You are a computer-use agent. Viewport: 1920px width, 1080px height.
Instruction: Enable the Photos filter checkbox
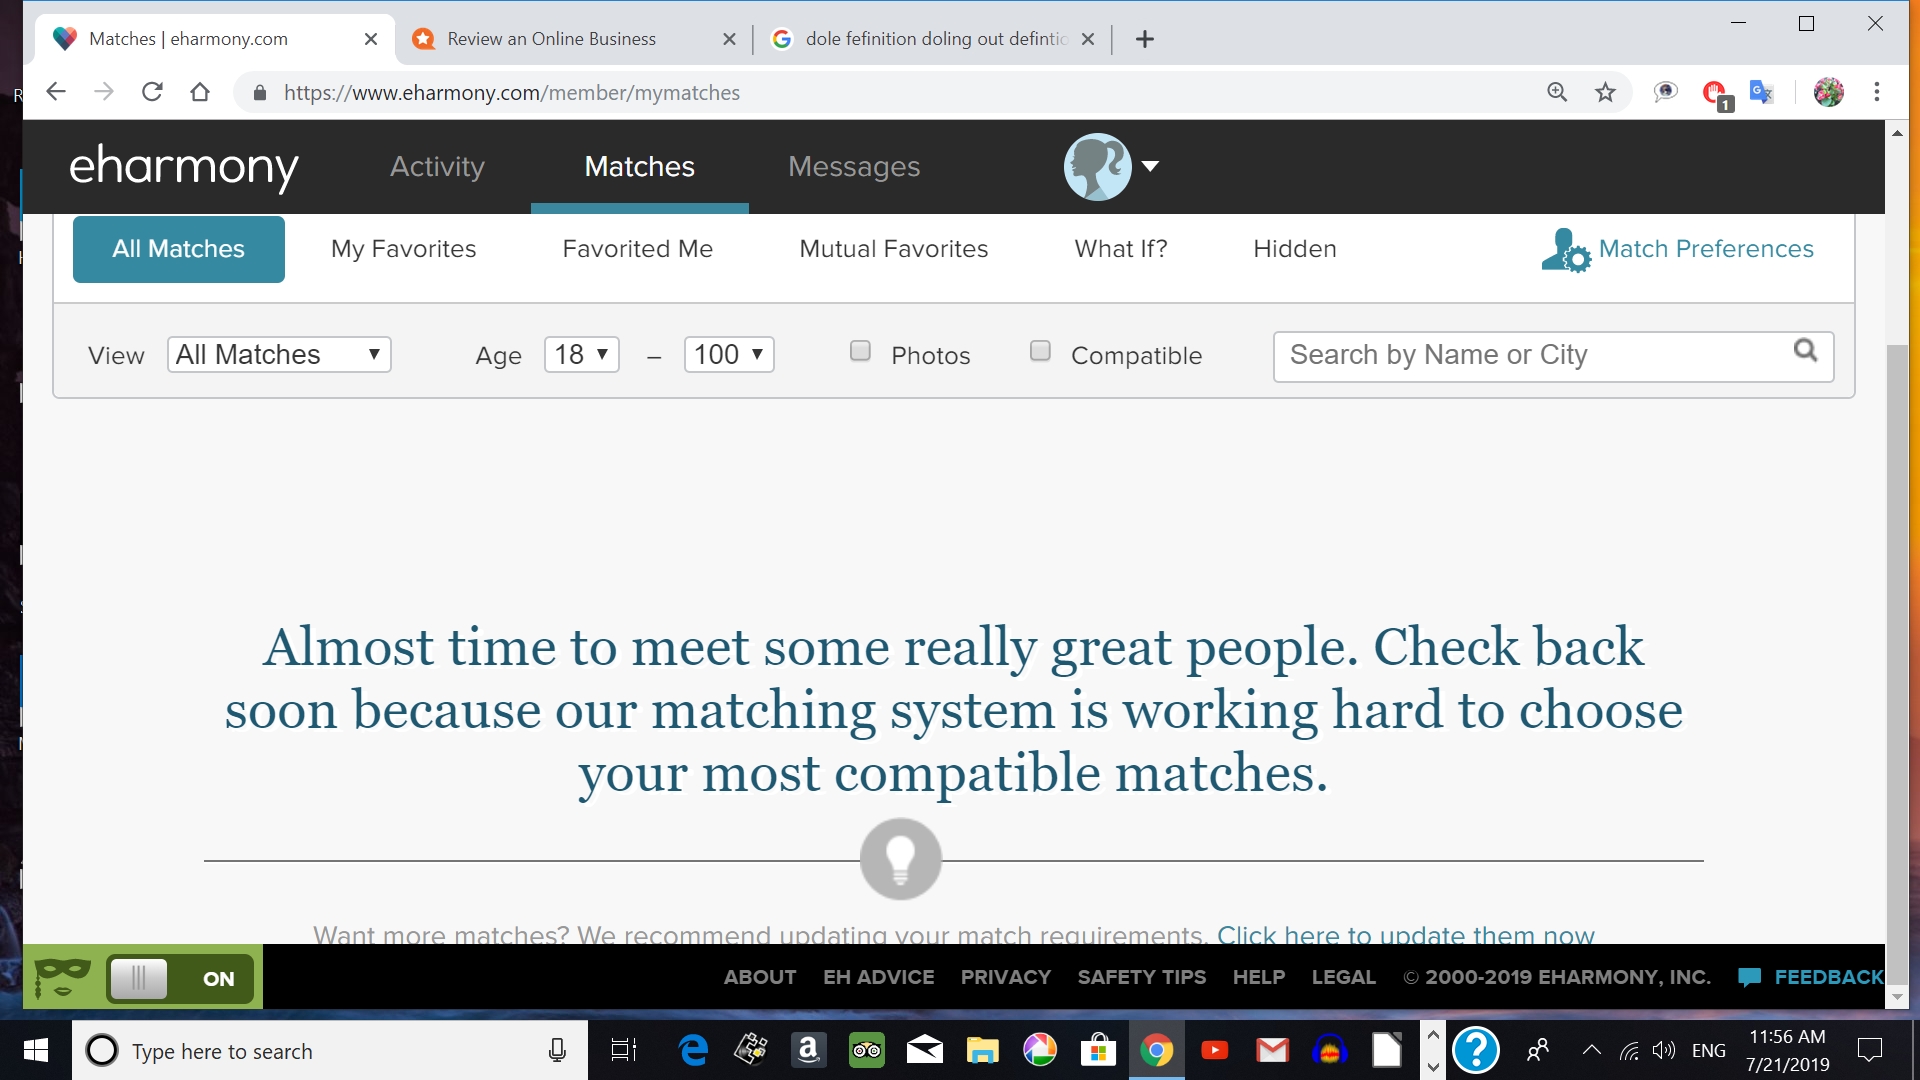click(860, 351)
